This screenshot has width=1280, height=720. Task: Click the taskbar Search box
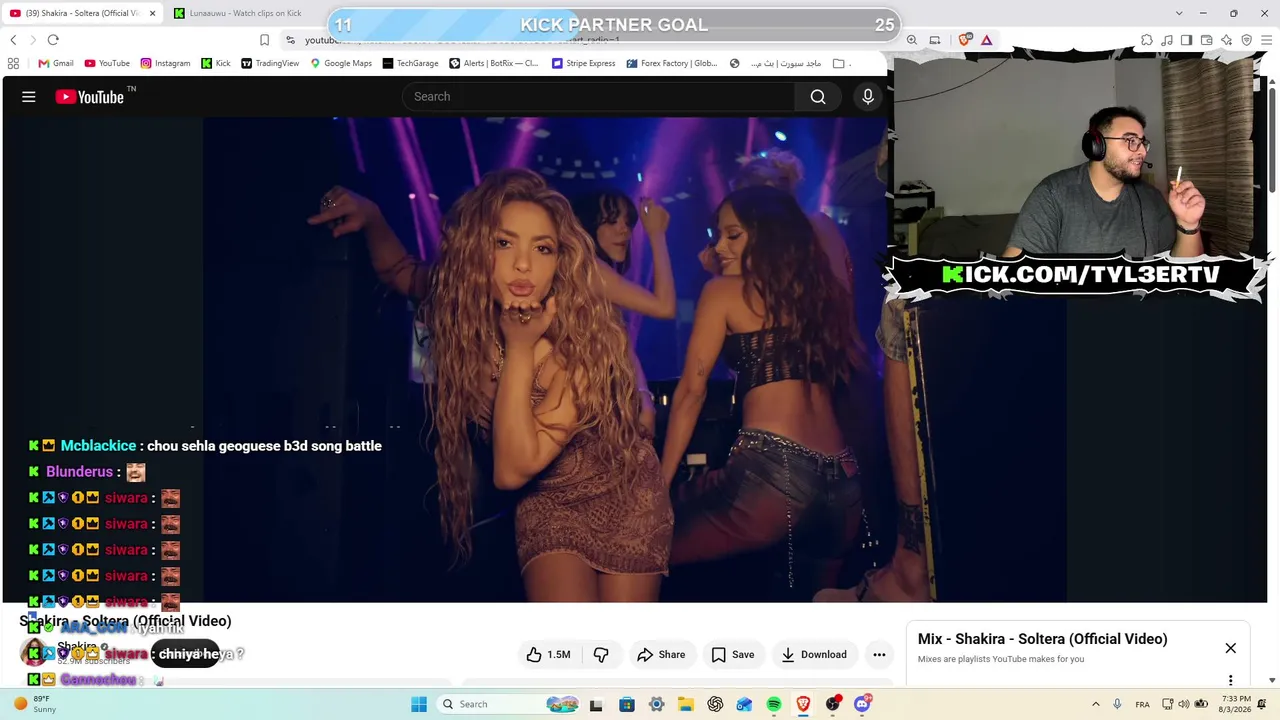click(x=510, y=704)
